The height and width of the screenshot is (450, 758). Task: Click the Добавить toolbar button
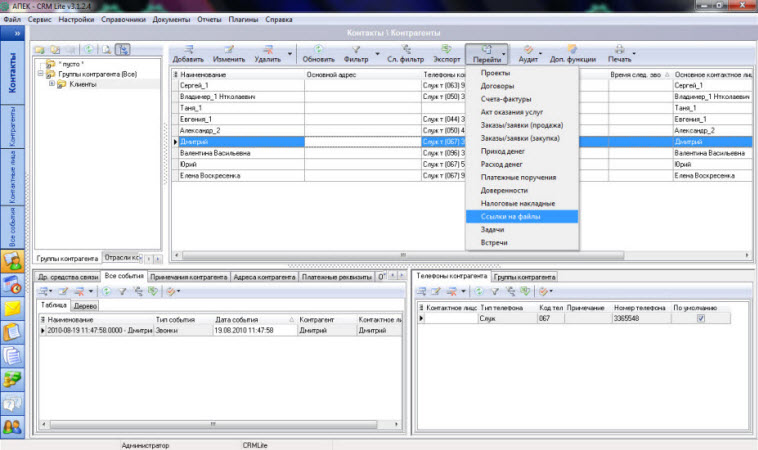[188, 54]
